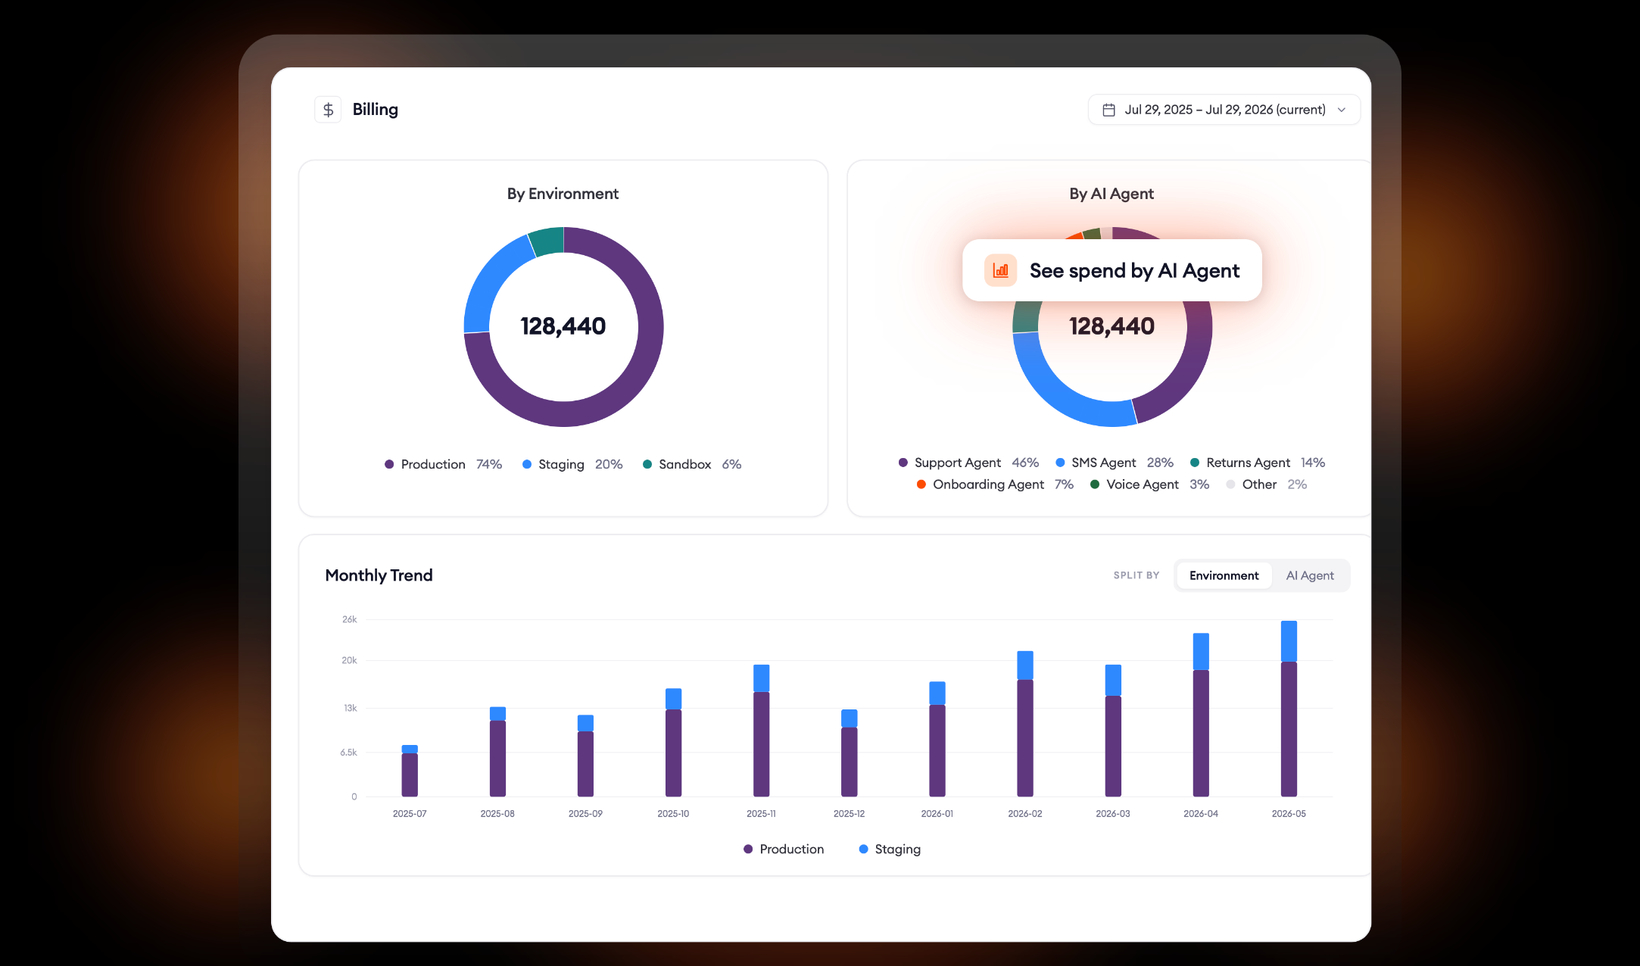
Task: Open the date range dropdown
Action: pos(1223,110)
